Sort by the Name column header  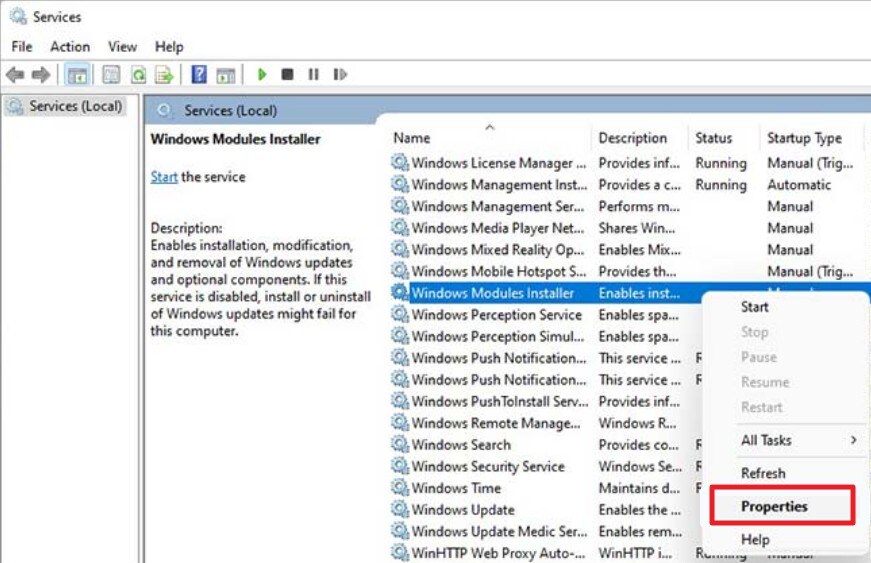pos(411,138)
